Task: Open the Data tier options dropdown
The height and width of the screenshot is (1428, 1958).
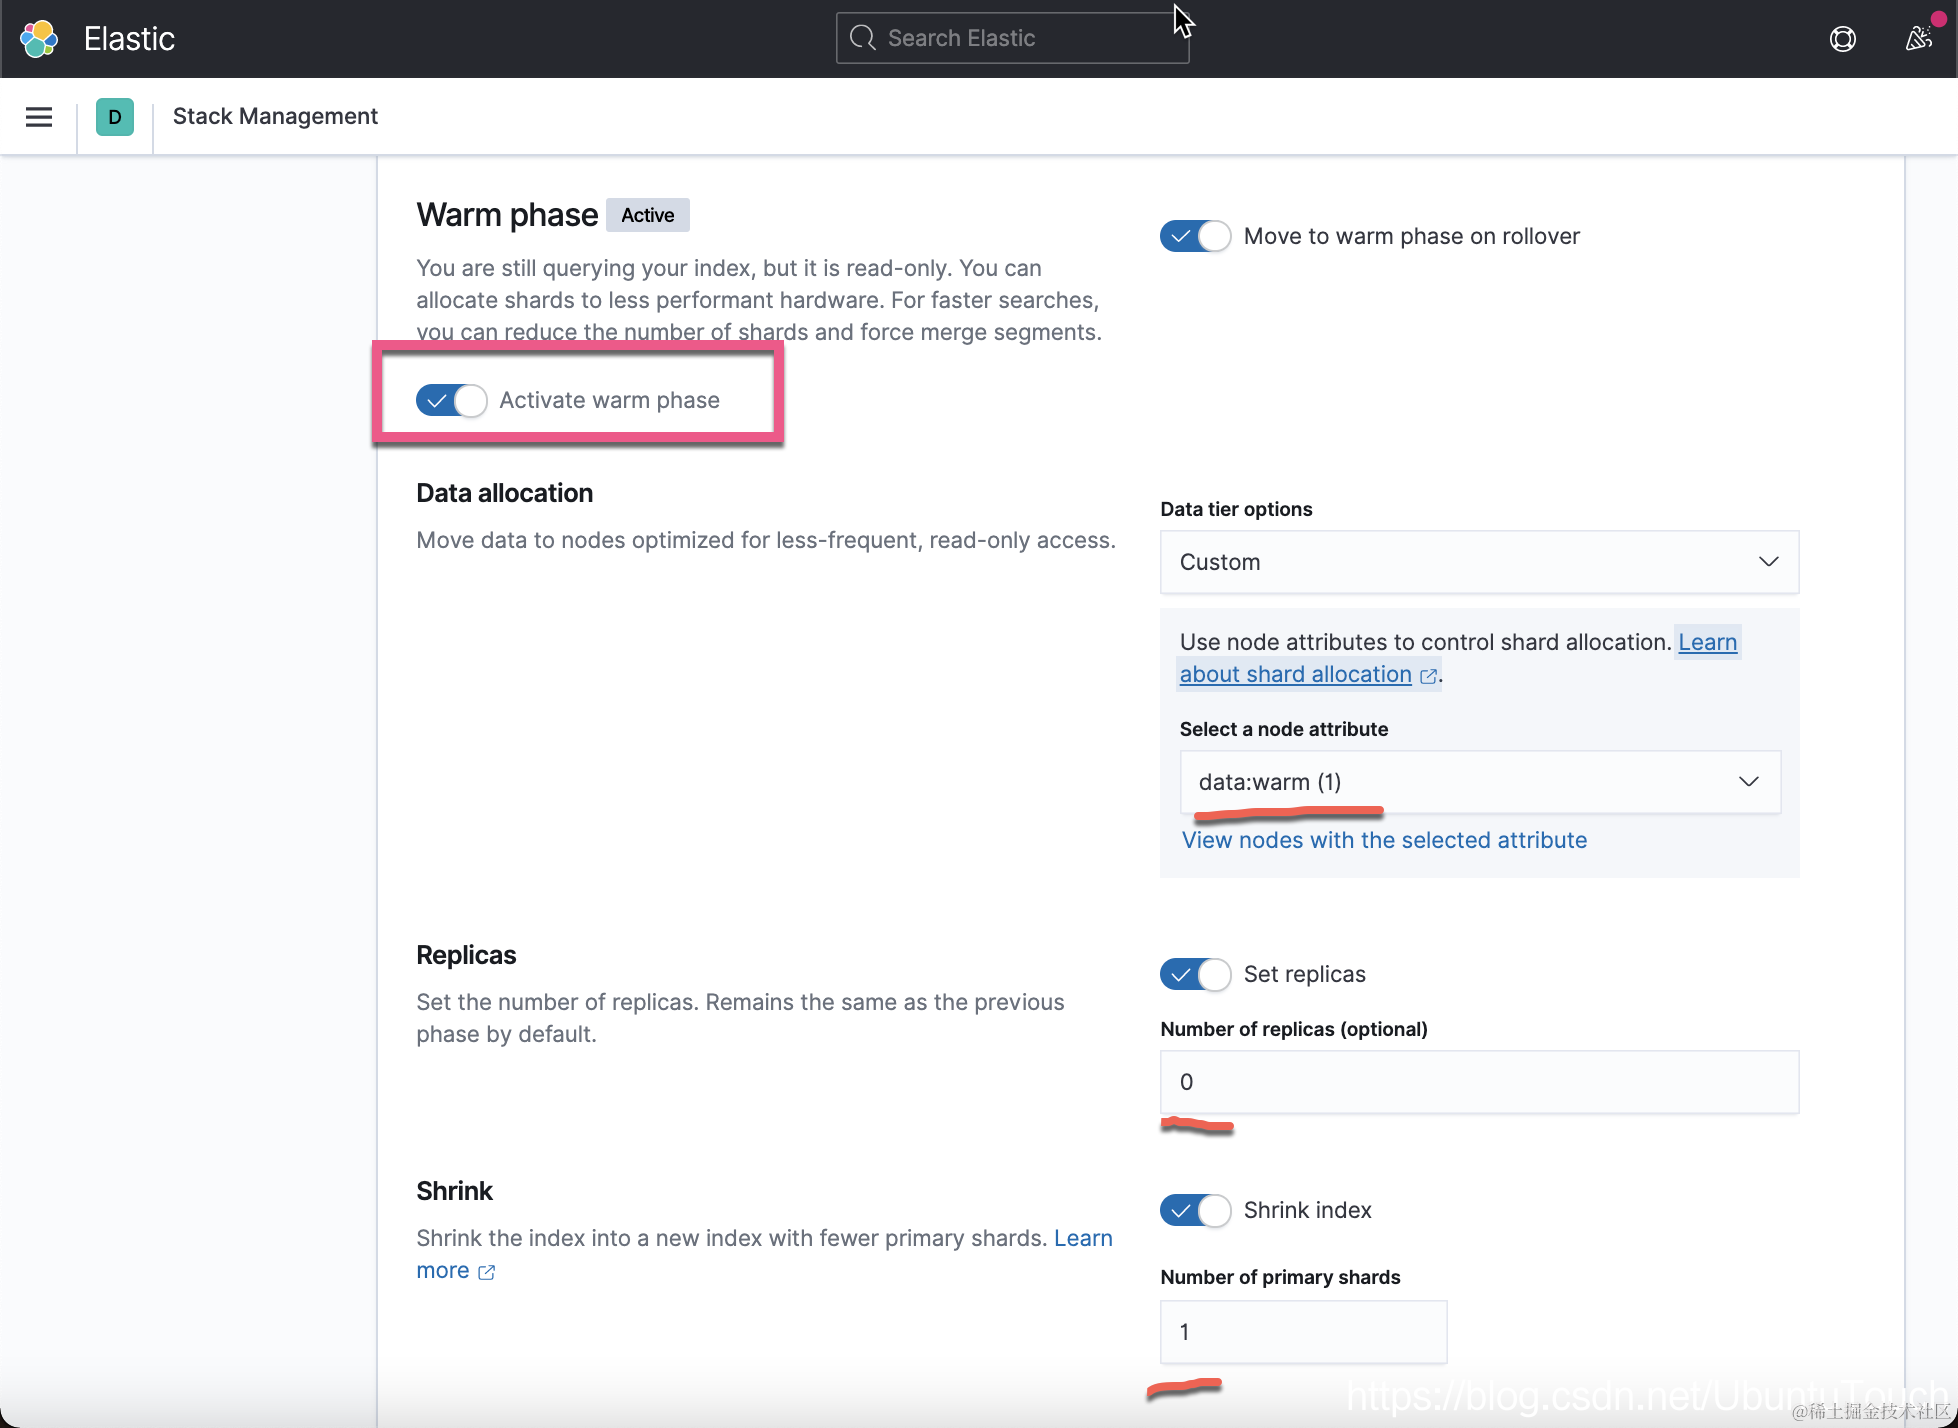Action: tap(1479, 562)
